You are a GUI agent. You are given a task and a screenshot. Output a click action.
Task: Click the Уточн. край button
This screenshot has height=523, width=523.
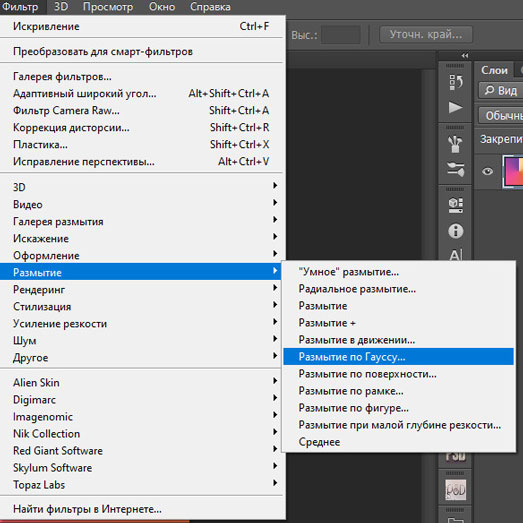tap(426, 34)
